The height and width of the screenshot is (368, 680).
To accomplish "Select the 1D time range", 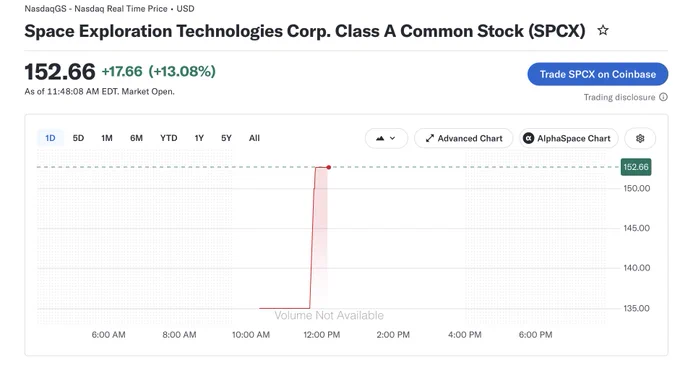I will click(50, 138).
